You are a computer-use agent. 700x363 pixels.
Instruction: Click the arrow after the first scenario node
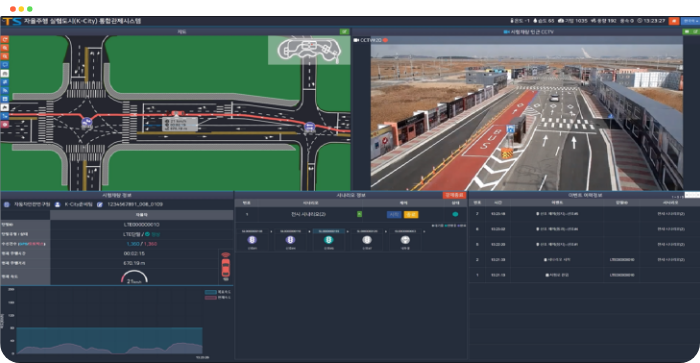tap(271, 232)
